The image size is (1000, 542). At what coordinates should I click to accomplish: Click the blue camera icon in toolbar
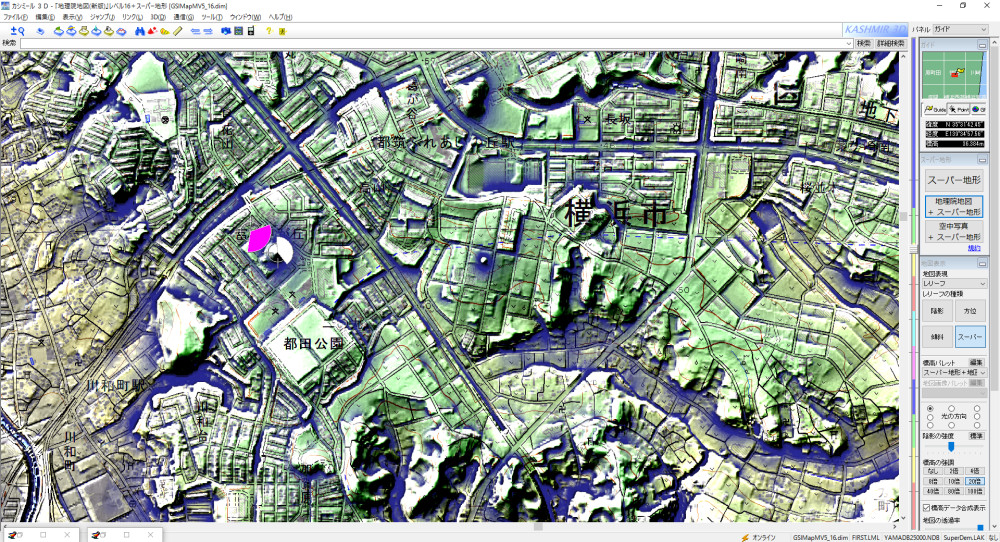click(x=225, y=31)
